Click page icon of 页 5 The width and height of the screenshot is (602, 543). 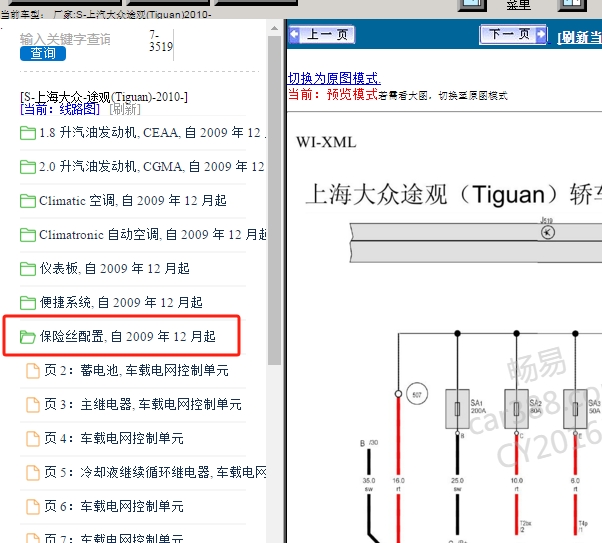point(33,472)
